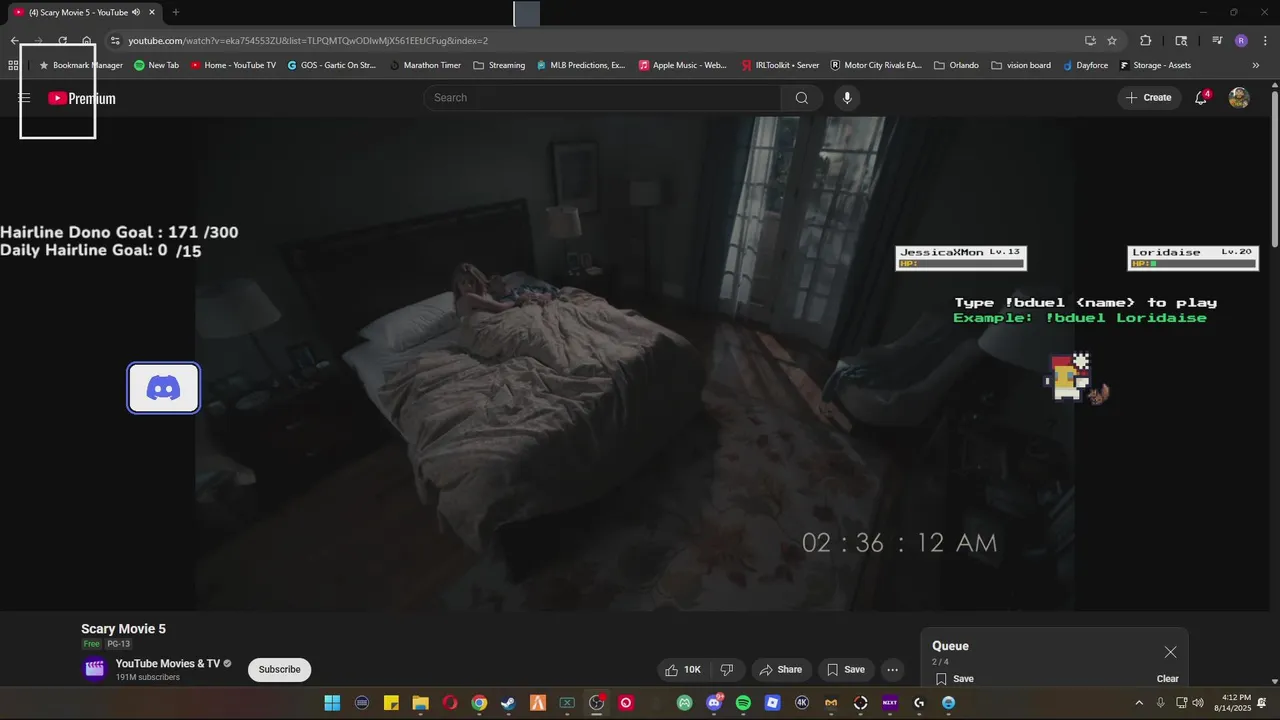Open the New Tab bookmark
The width and height of the screenshot is (1280, 720).
click(x=156, y=65)
